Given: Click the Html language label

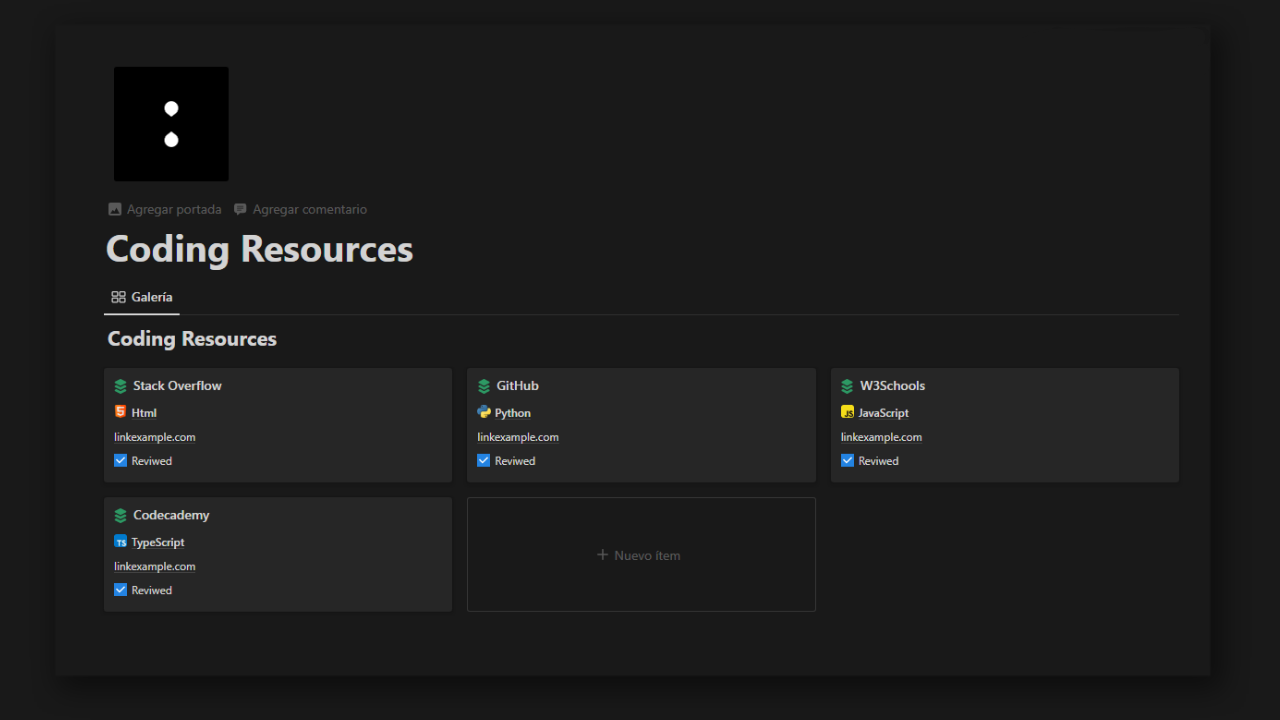Looking at the screenshot, I should click(x=144, y=413).
